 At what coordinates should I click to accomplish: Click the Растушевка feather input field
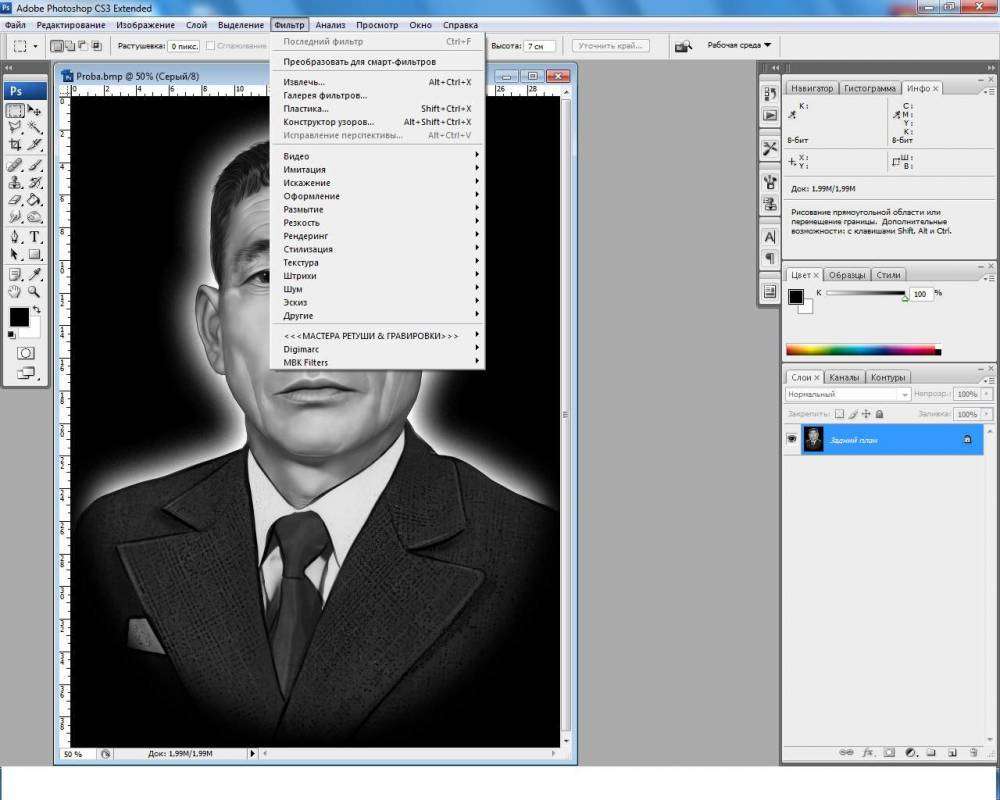(183, 46)
